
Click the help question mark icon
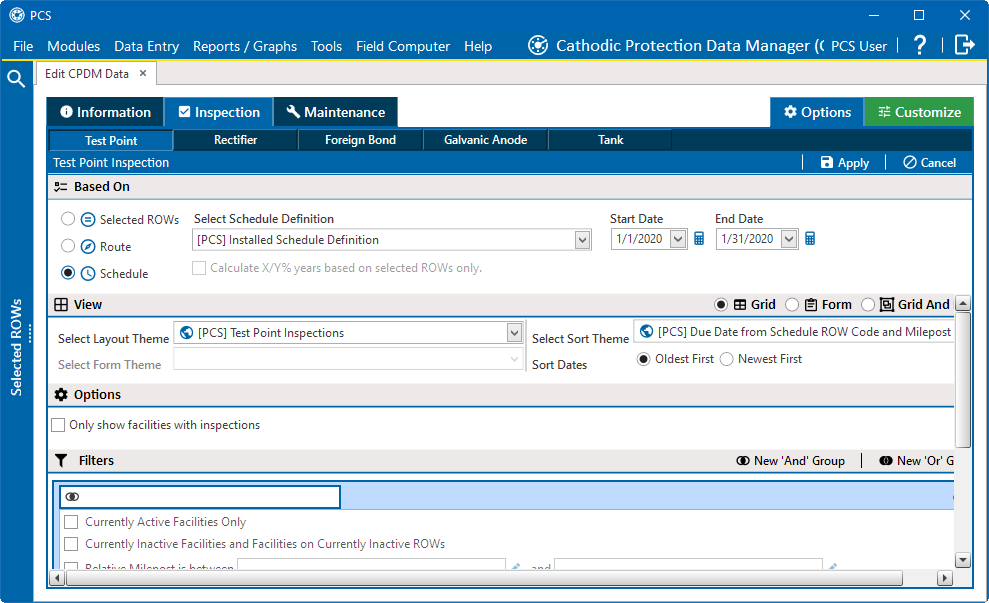920,45
